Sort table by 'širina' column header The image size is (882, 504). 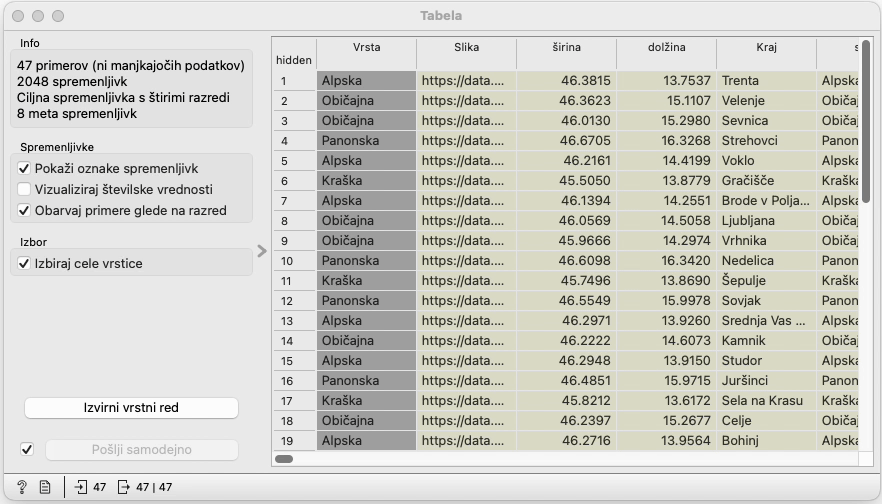point(566,47)
